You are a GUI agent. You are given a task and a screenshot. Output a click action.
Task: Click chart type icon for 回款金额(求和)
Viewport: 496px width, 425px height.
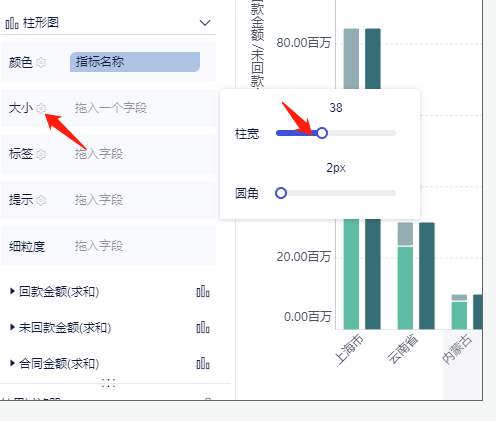coord(203,291)
